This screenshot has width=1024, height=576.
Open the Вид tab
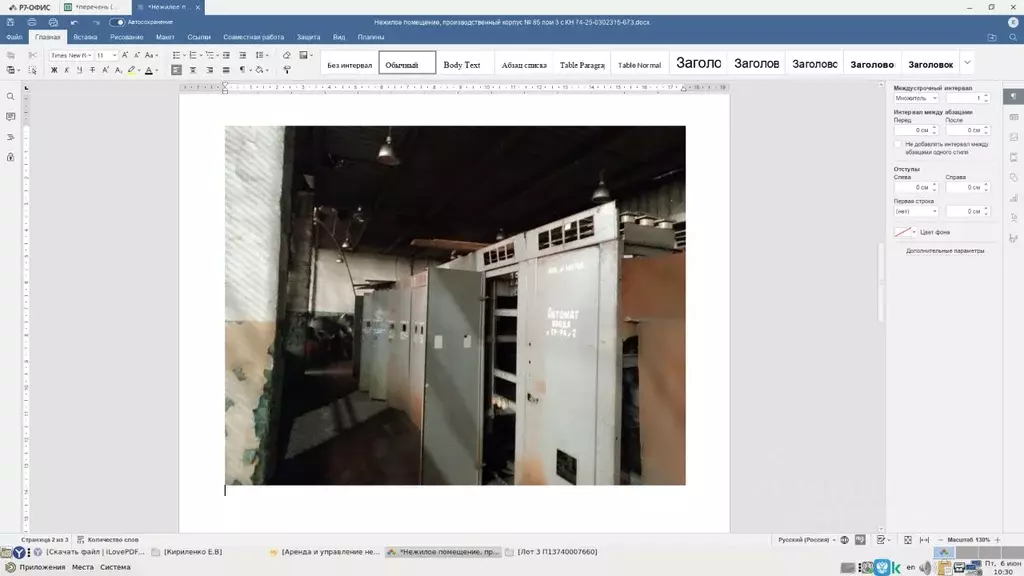tap(339, 37)
